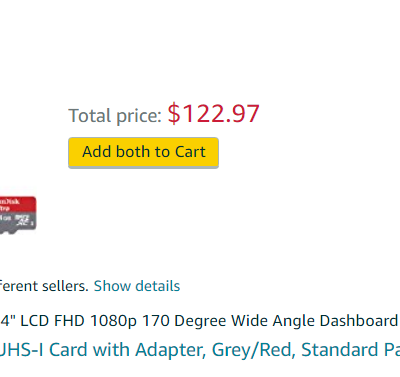Screen dimensions: 400x377
Task: Click the red $122.97 total price
Action: 213,114
